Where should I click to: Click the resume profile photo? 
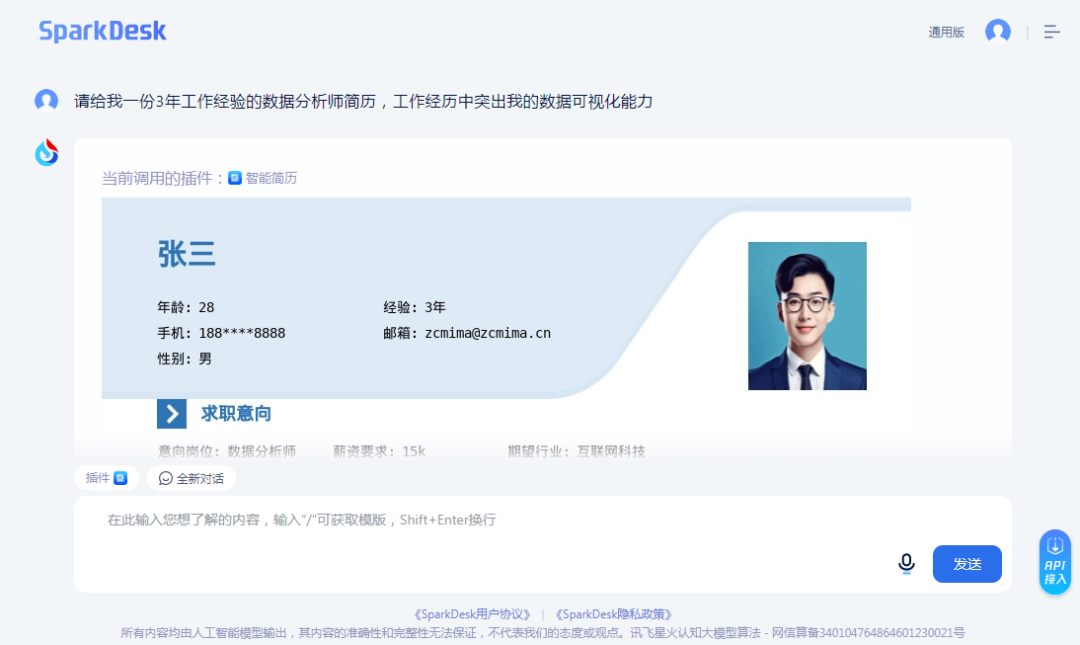pos(807,316)
